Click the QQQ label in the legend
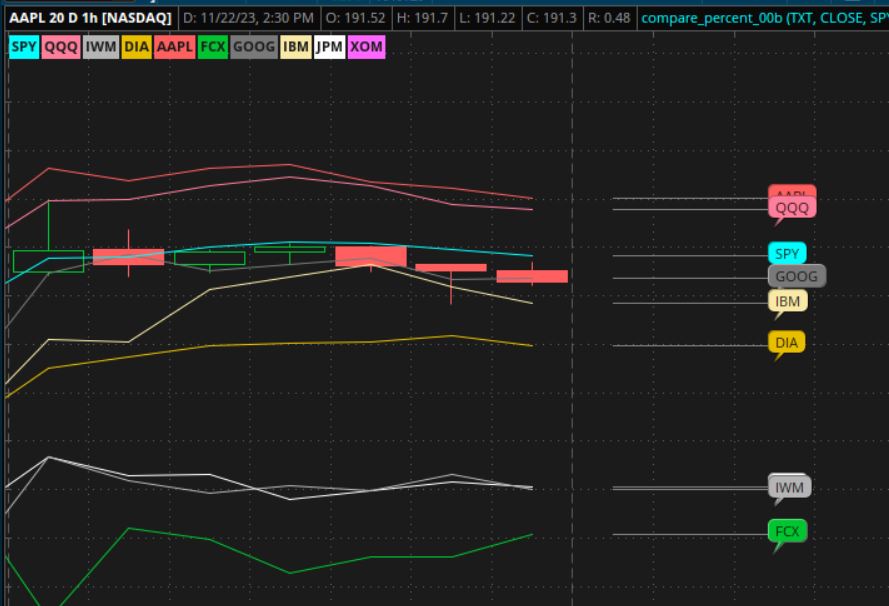889x606 pixels. tap(61, 46)
